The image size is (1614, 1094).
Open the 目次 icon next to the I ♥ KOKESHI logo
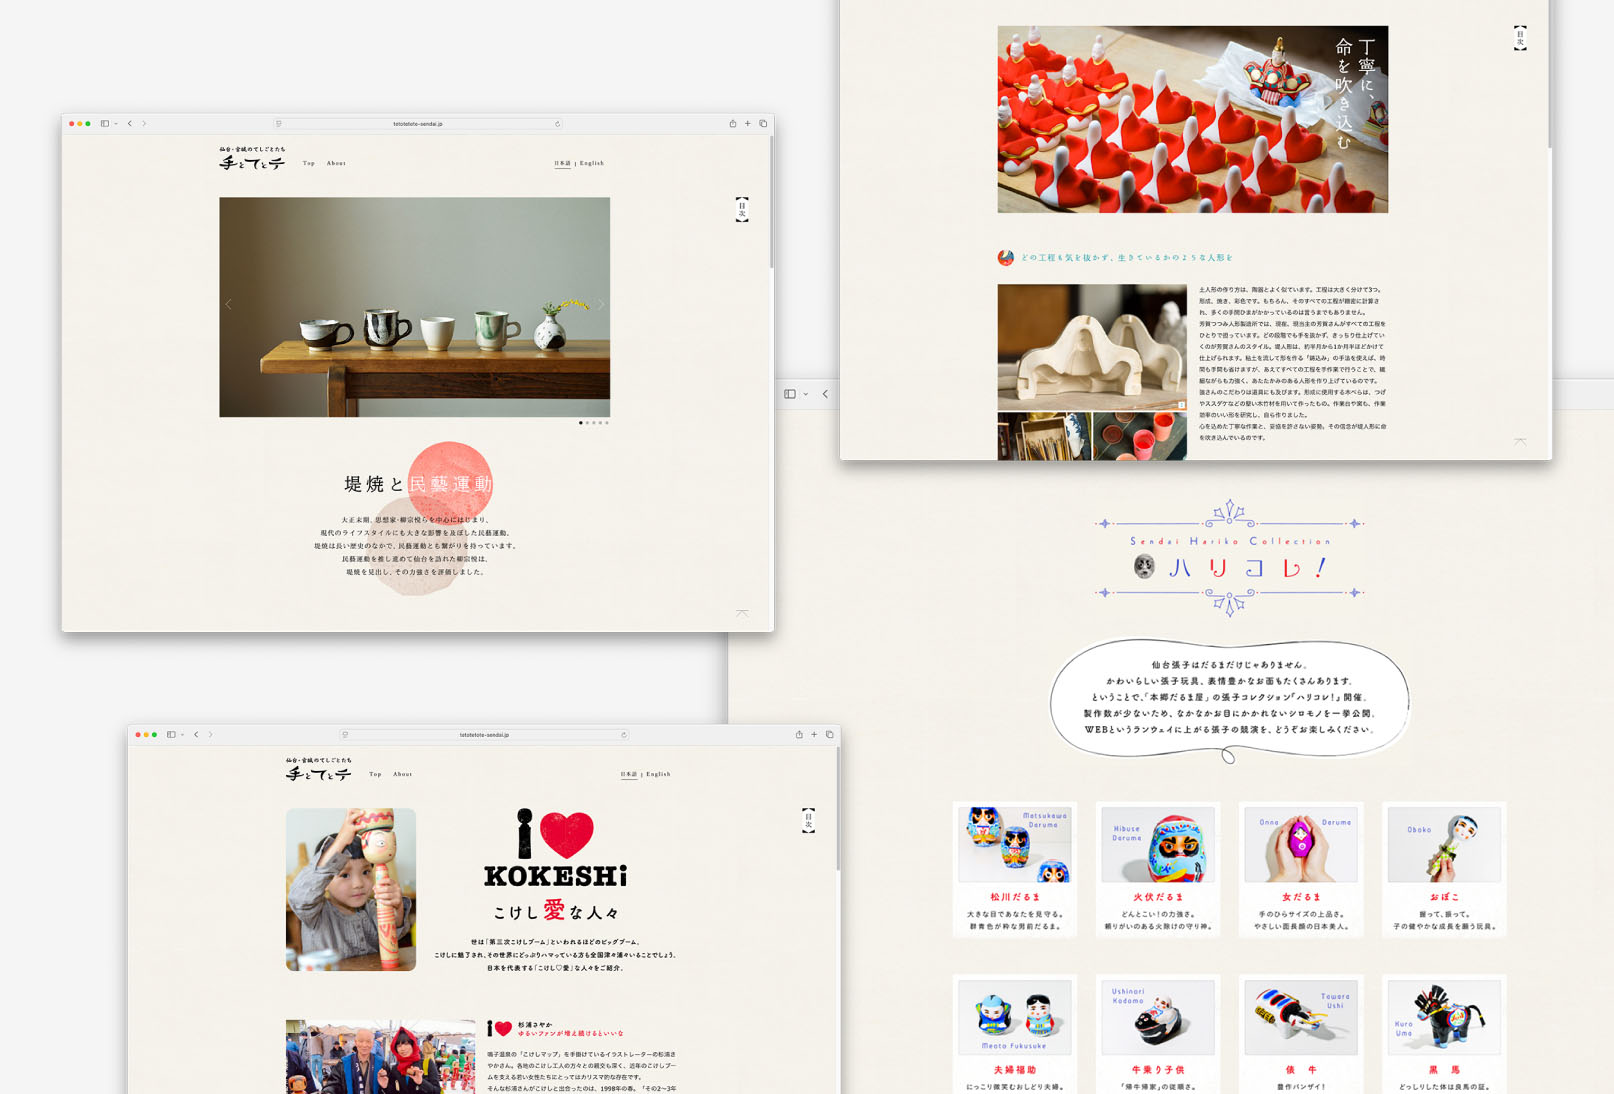pyautogui.click(x=808, y=820)
